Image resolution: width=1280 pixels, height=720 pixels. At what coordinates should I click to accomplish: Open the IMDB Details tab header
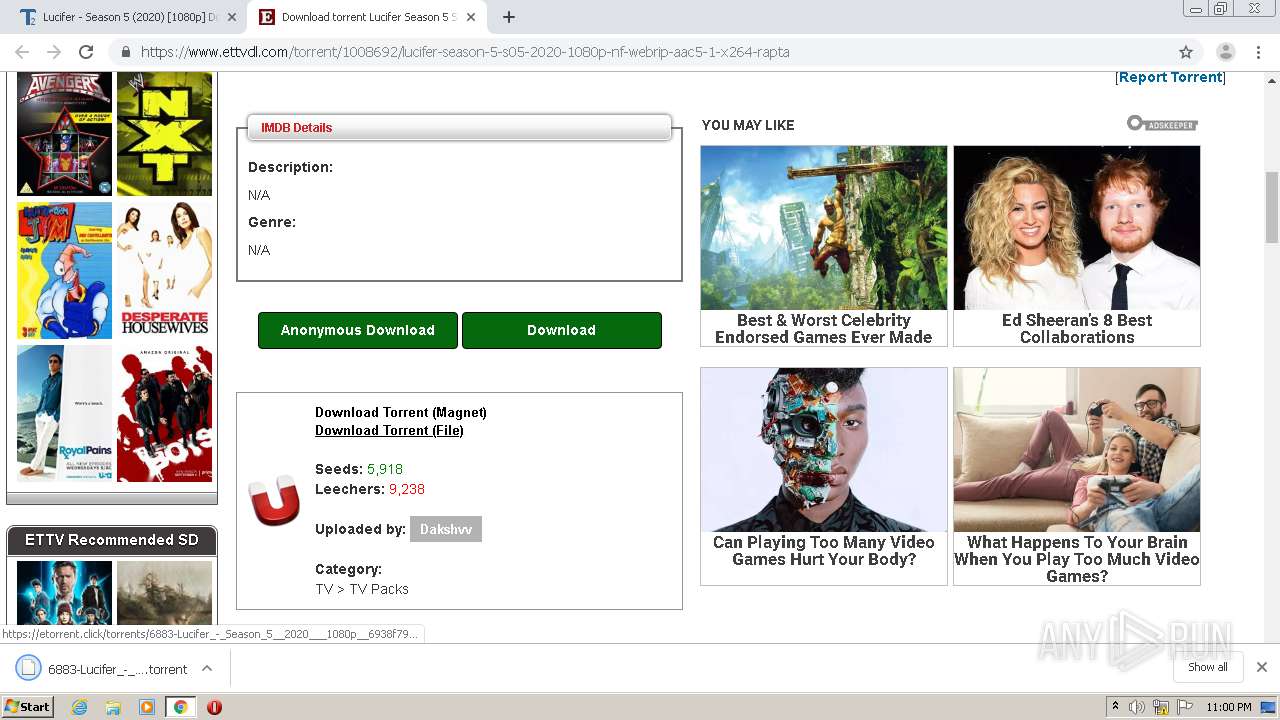(x=459, y=127)
